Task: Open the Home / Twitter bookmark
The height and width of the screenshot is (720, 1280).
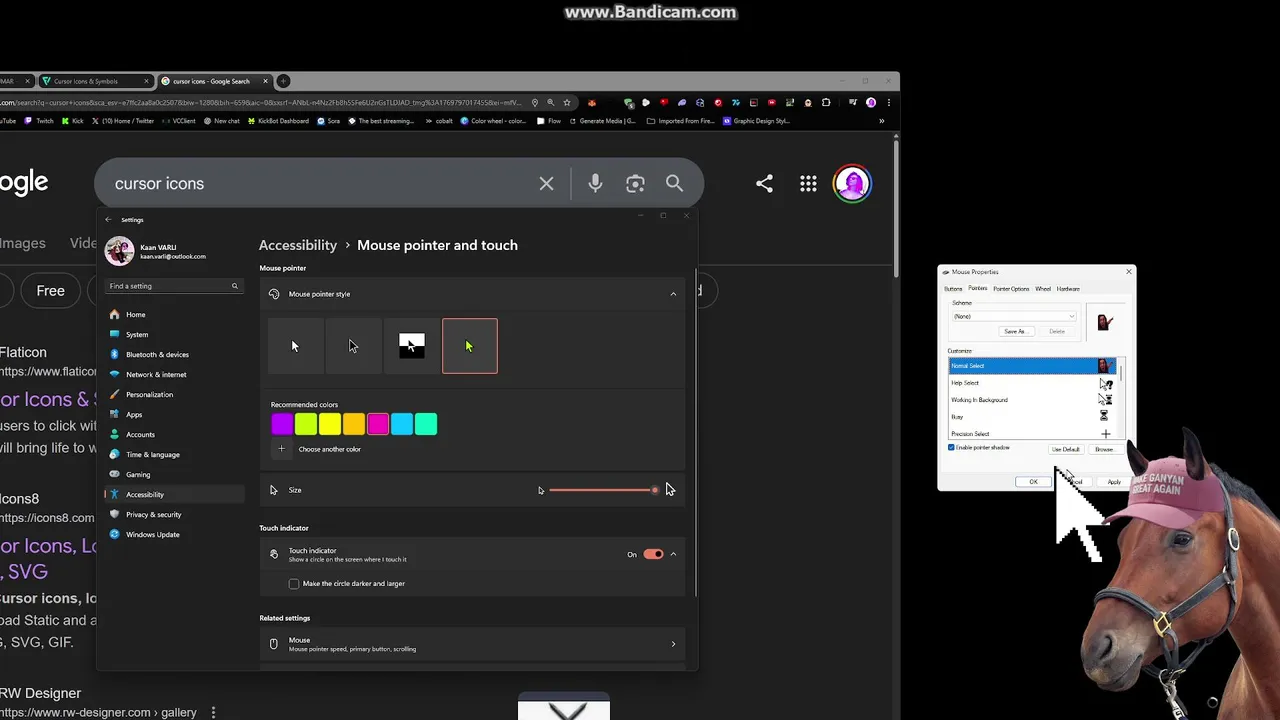Action: click(x=124, y=121)
